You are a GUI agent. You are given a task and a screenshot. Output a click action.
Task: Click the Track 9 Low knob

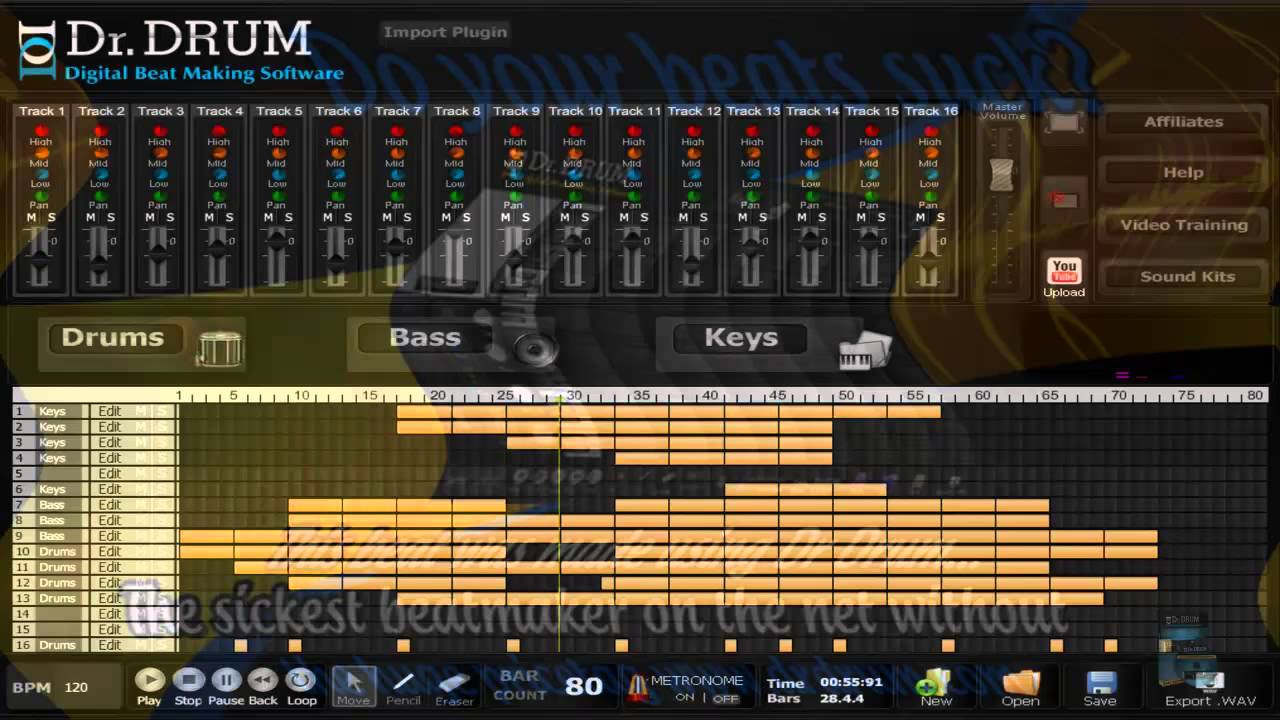[515, 174]
